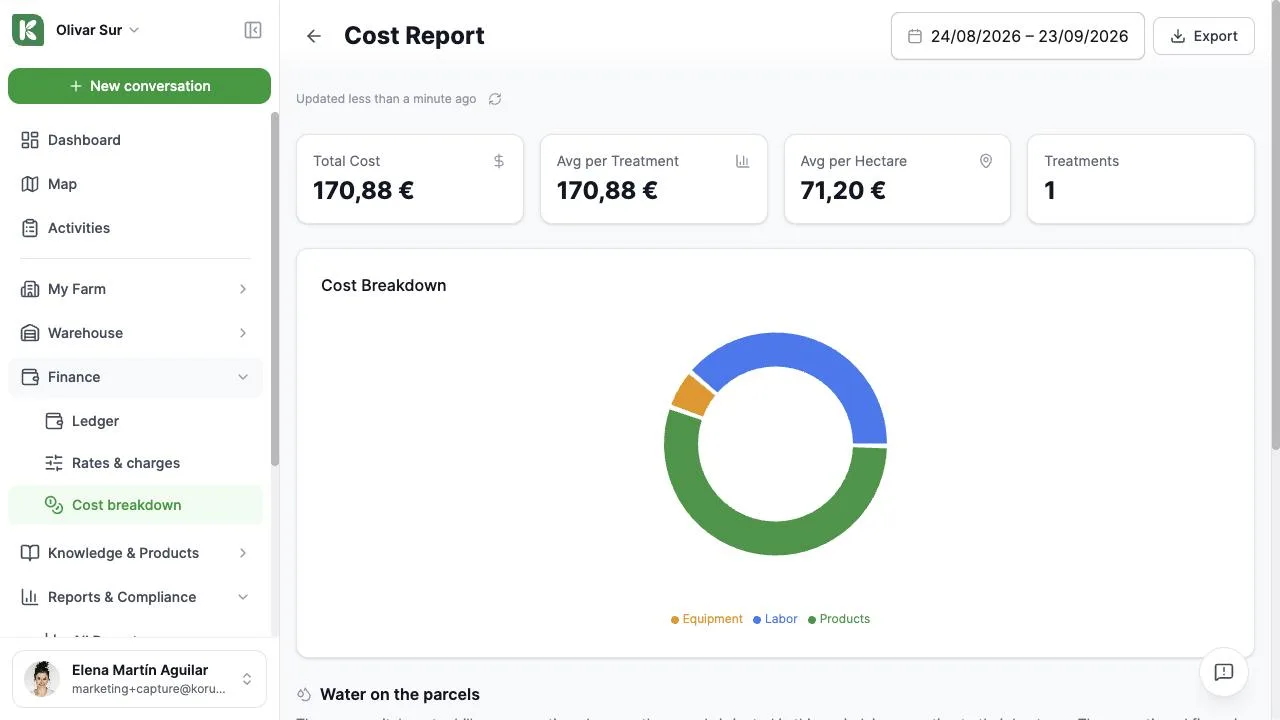This screenshot has height=720, width=1280.
Task: Click the Map icon in sidebar
Action: coord(30,184)
